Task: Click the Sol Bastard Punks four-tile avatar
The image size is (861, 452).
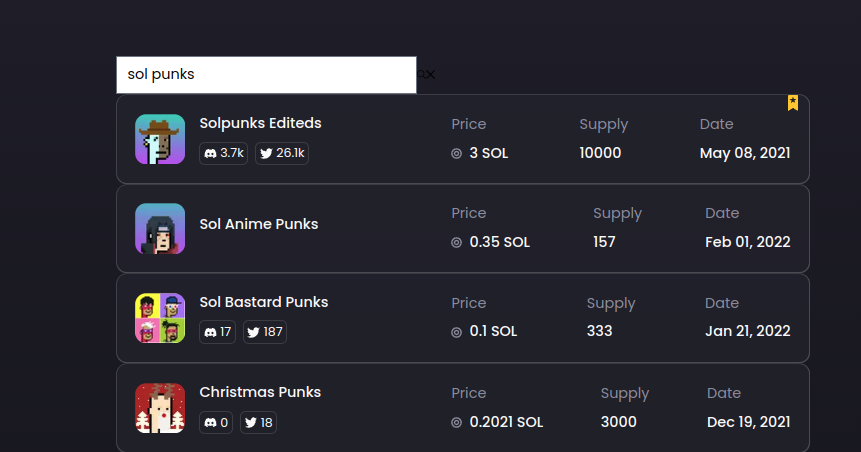Action: coord(160,318)
